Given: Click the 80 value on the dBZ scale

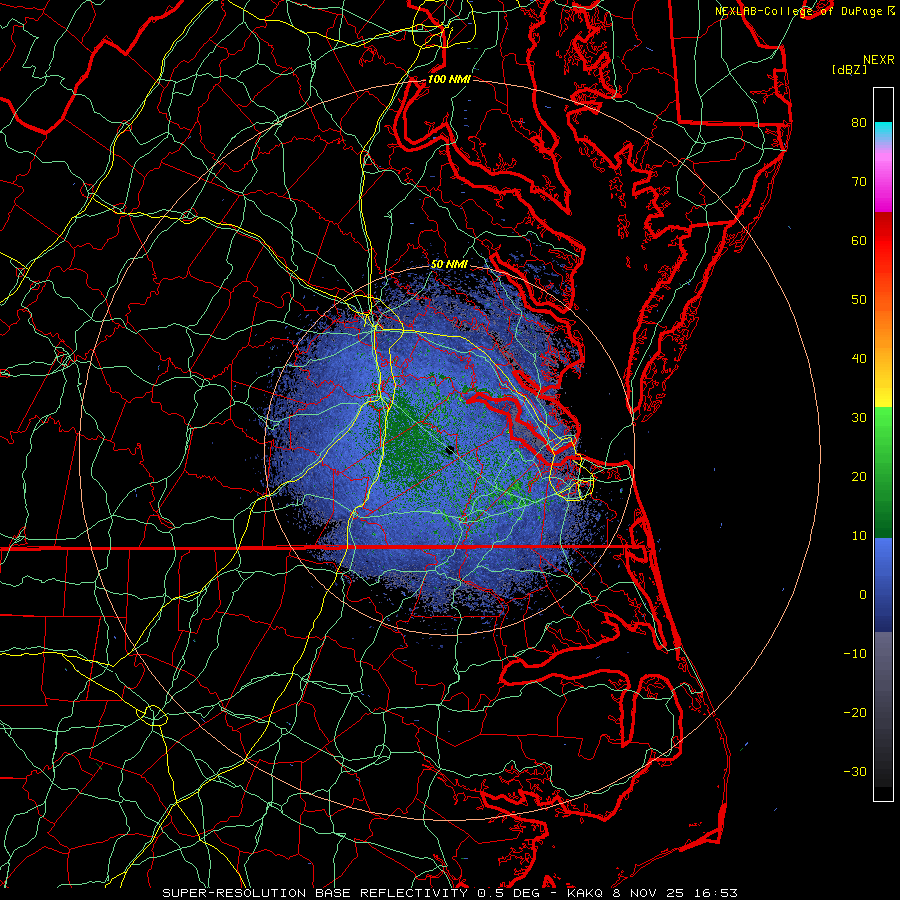Looking at the screenshot, I should (858, 123).
